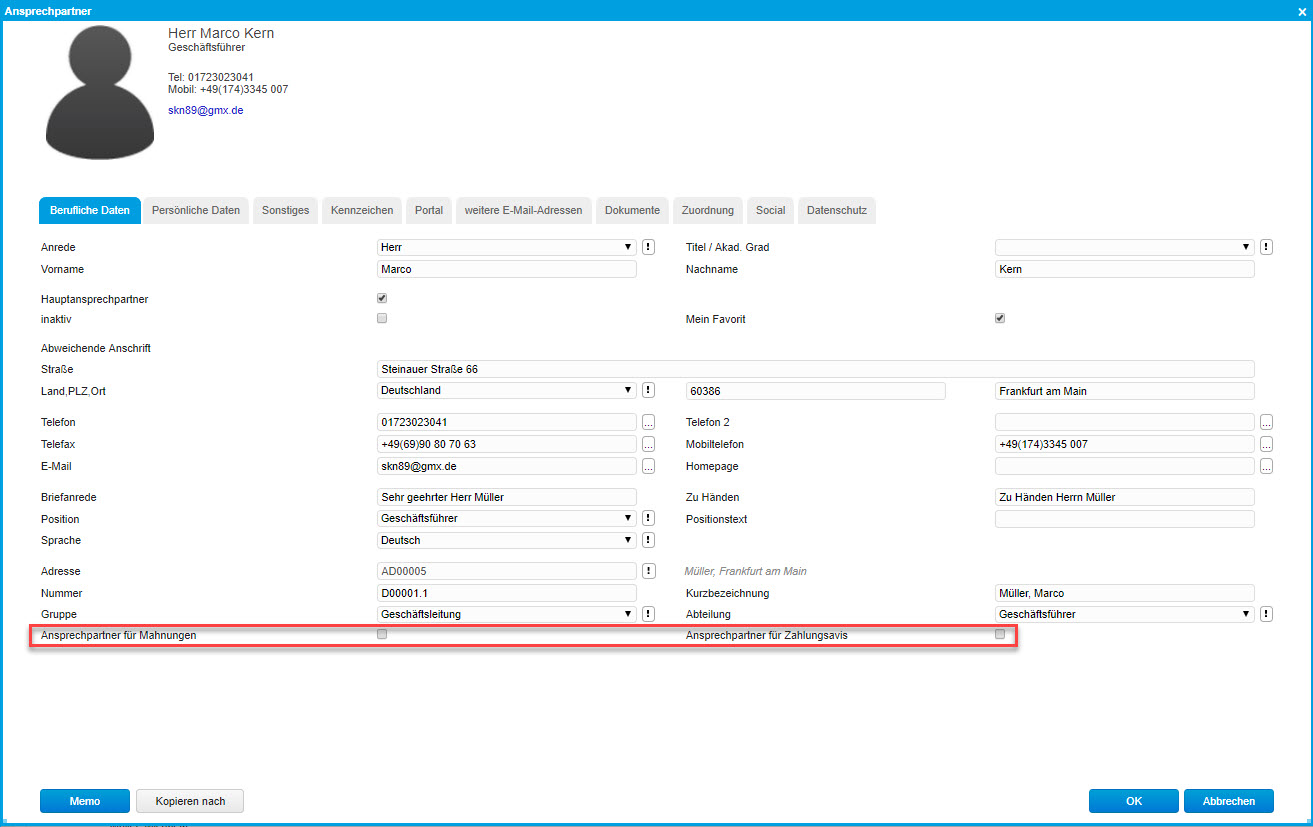Click the Briefanrede input field
This screenshot has height=827, width=1313.
507,497
